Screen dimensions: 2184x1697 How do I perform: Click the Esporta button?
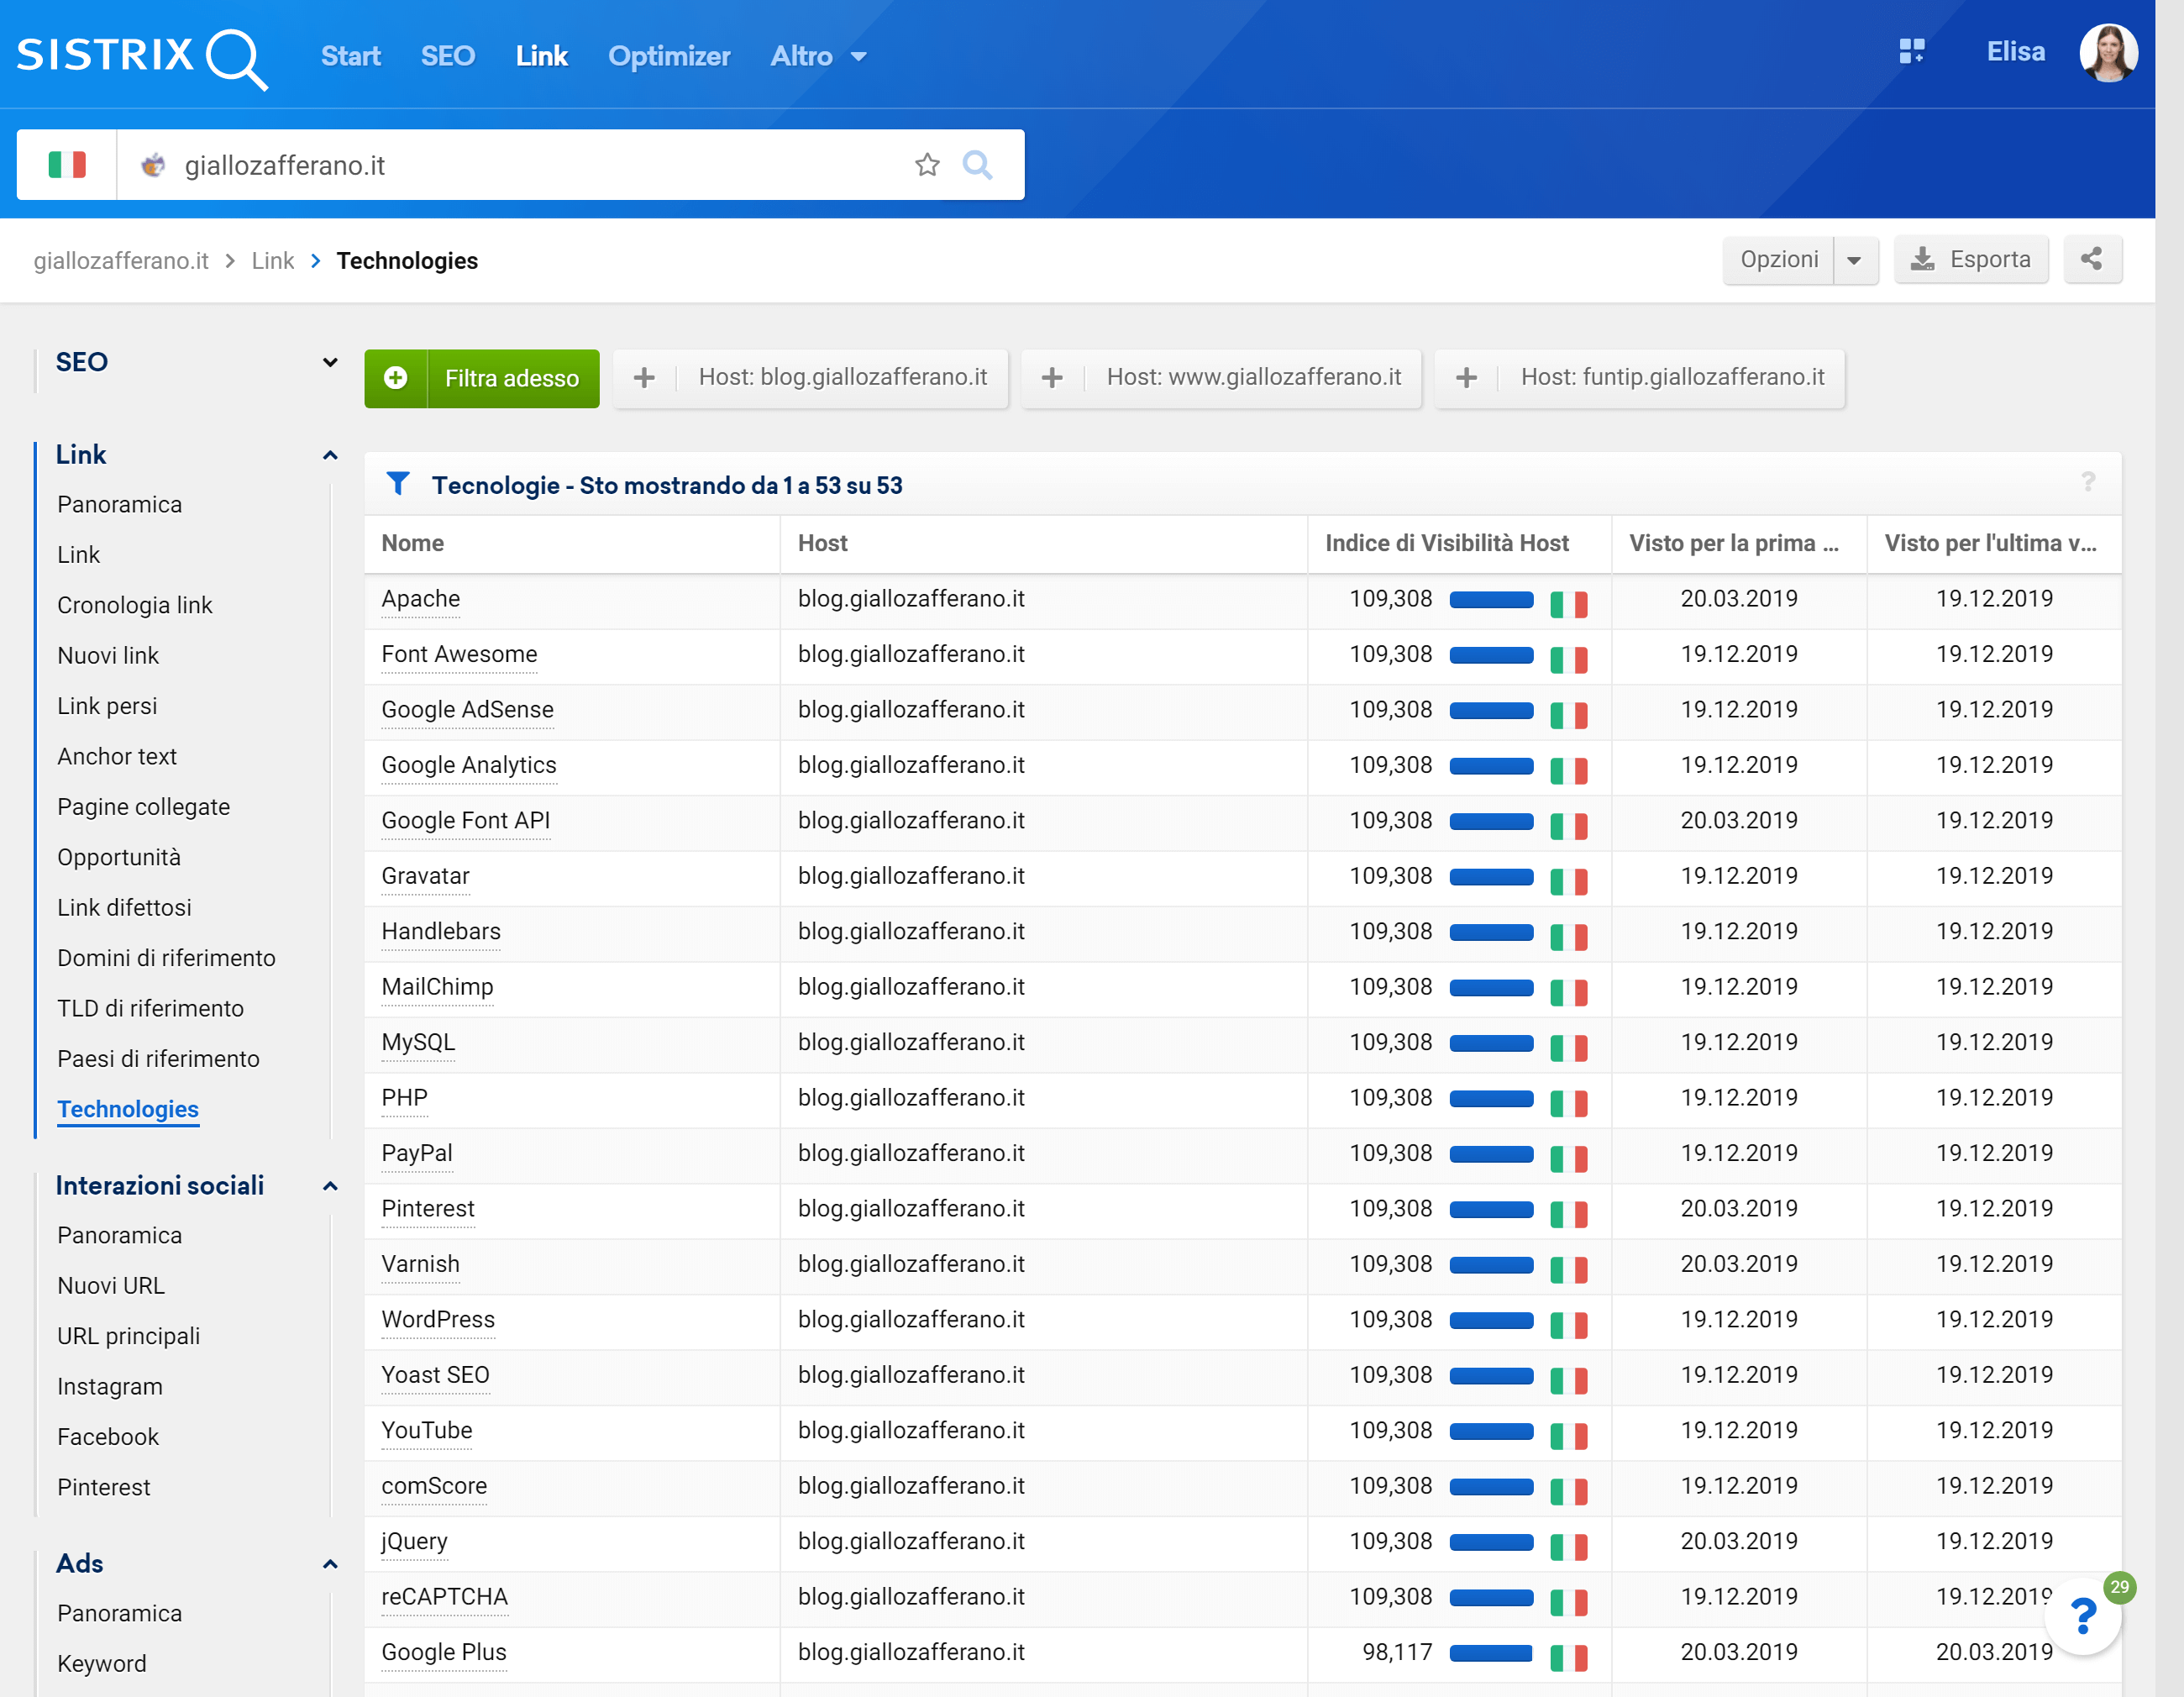coord(1970,260)
